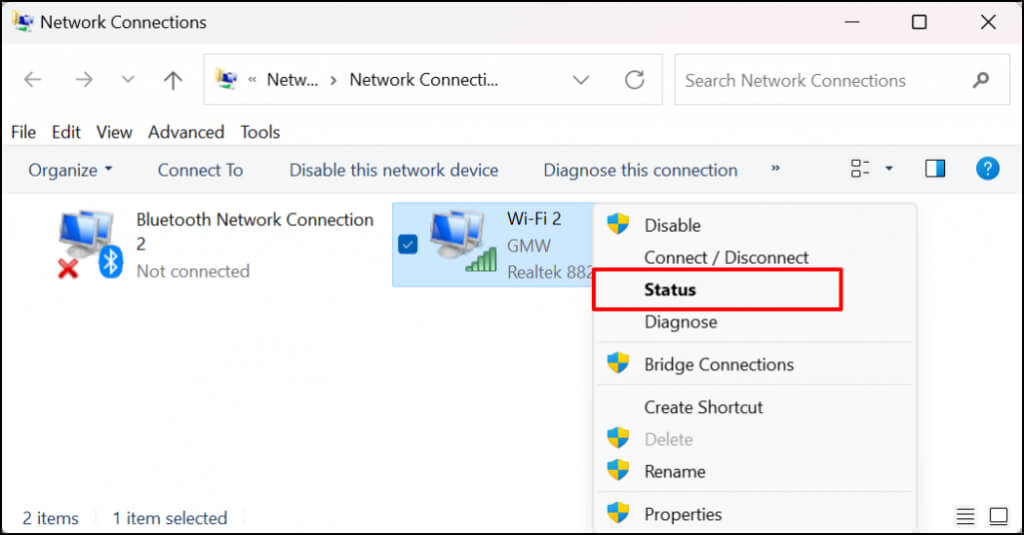Image resolution: width=1024 pixels, height=535 pixels.
Task: Open the Organize dropdown menu
Action: [x=70, y=170]
